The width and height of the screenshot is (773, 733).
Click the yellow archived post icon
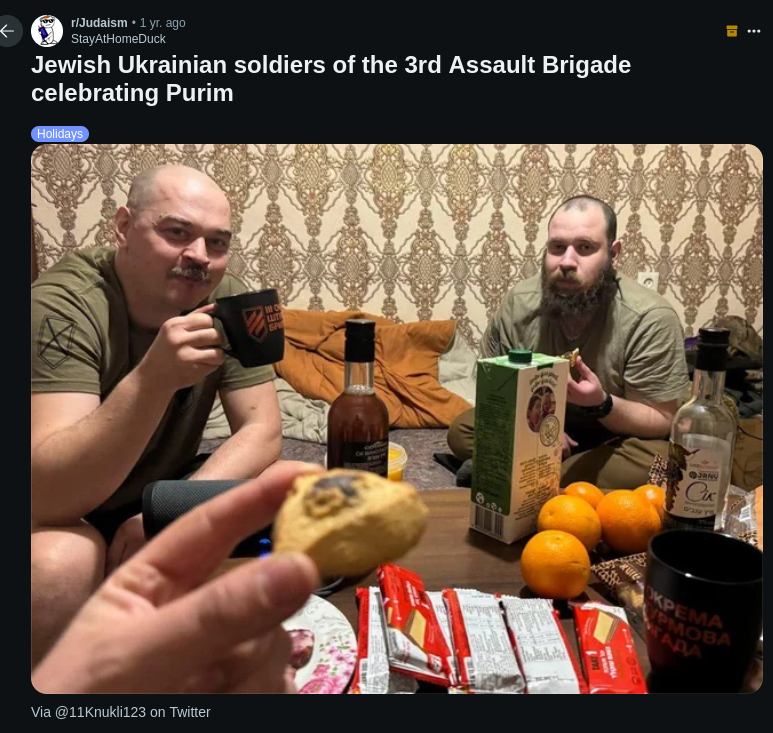[732, 31]
